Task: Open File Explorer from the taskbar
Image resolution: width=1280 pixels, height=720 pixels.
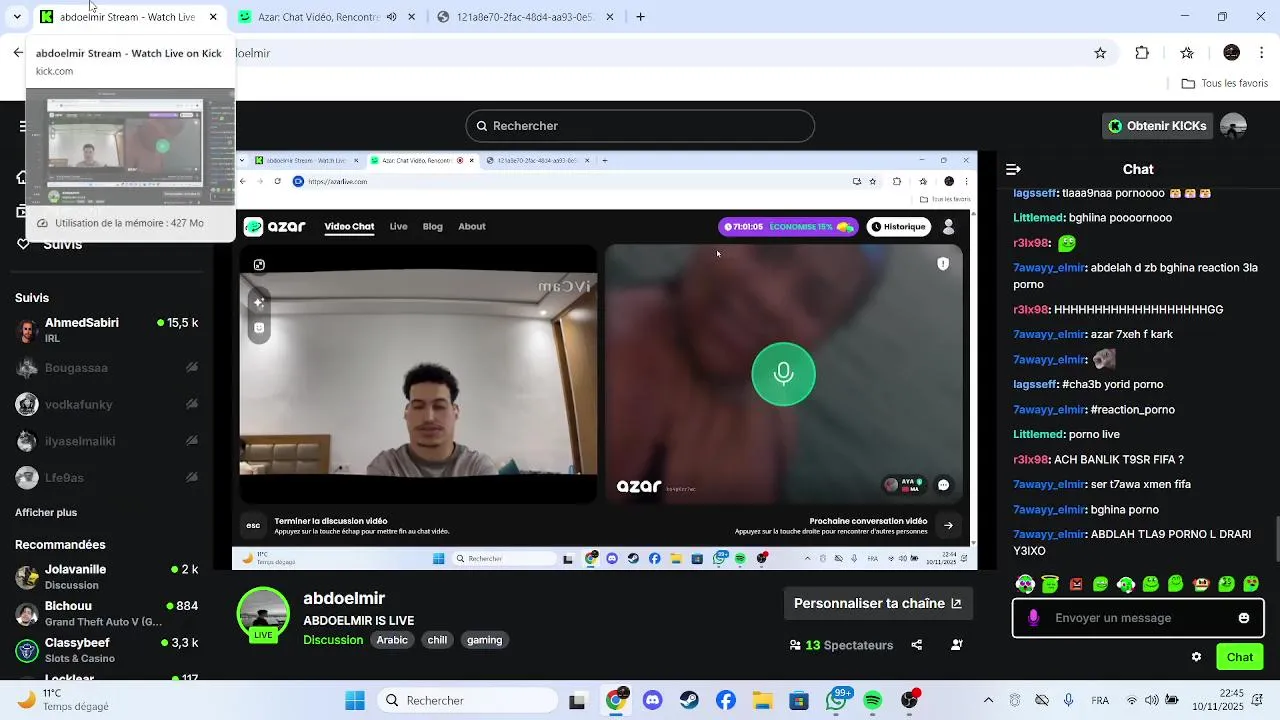Action: tap(762, 701)
